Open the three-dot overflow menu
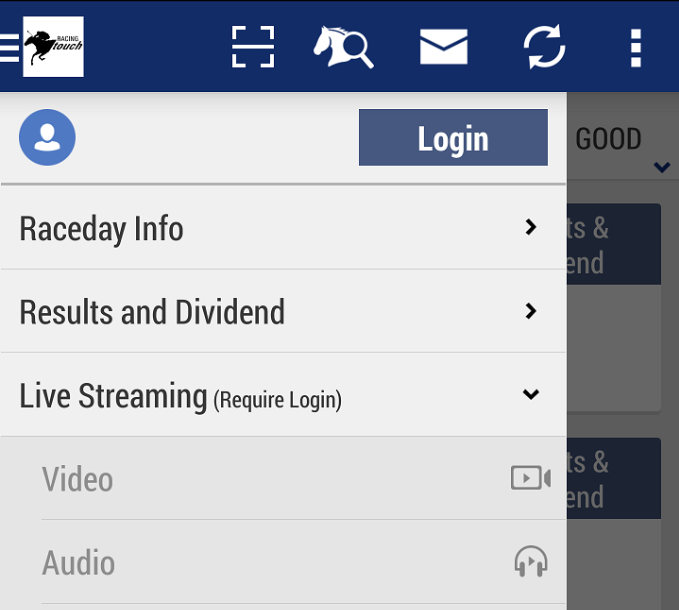Viewport: 679px width, 610px height. (635, 47)
